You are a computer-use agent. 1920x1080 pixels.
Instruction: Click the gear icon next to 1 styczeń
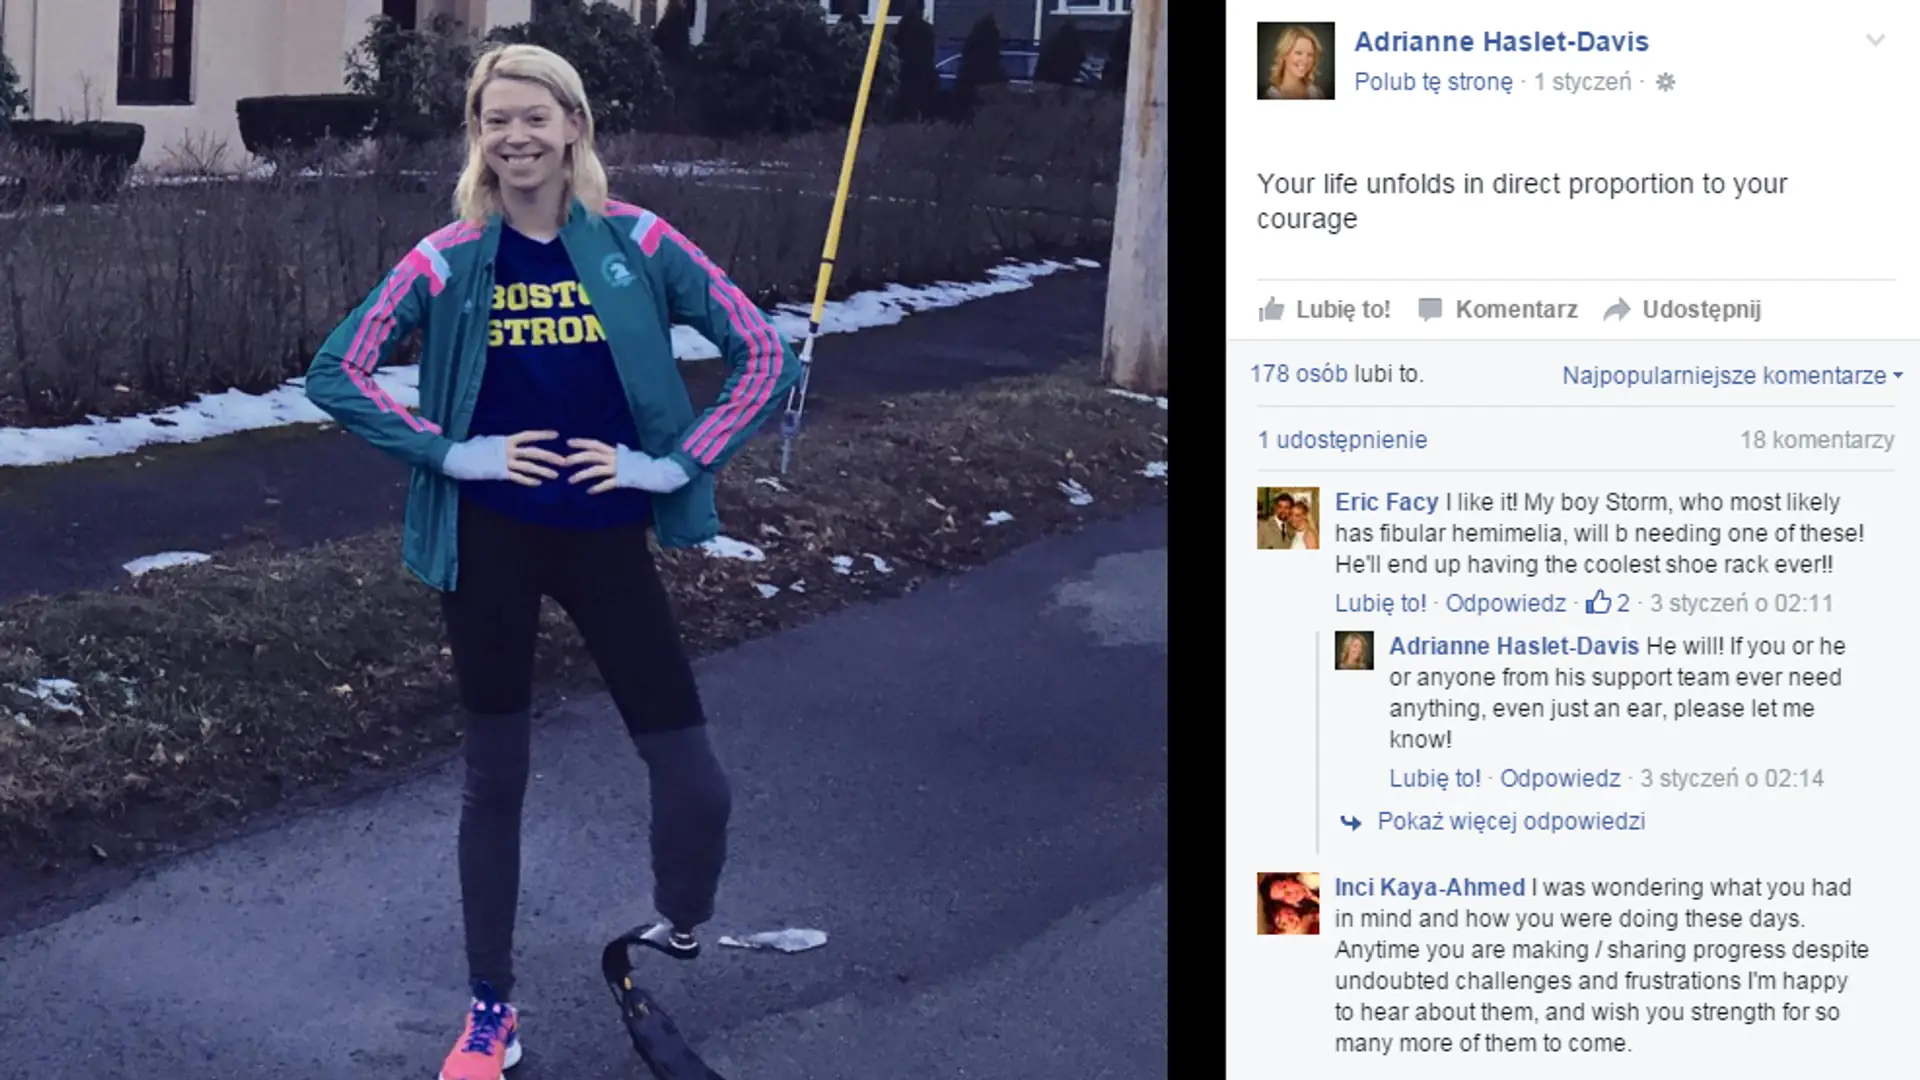click(1665, 82)
